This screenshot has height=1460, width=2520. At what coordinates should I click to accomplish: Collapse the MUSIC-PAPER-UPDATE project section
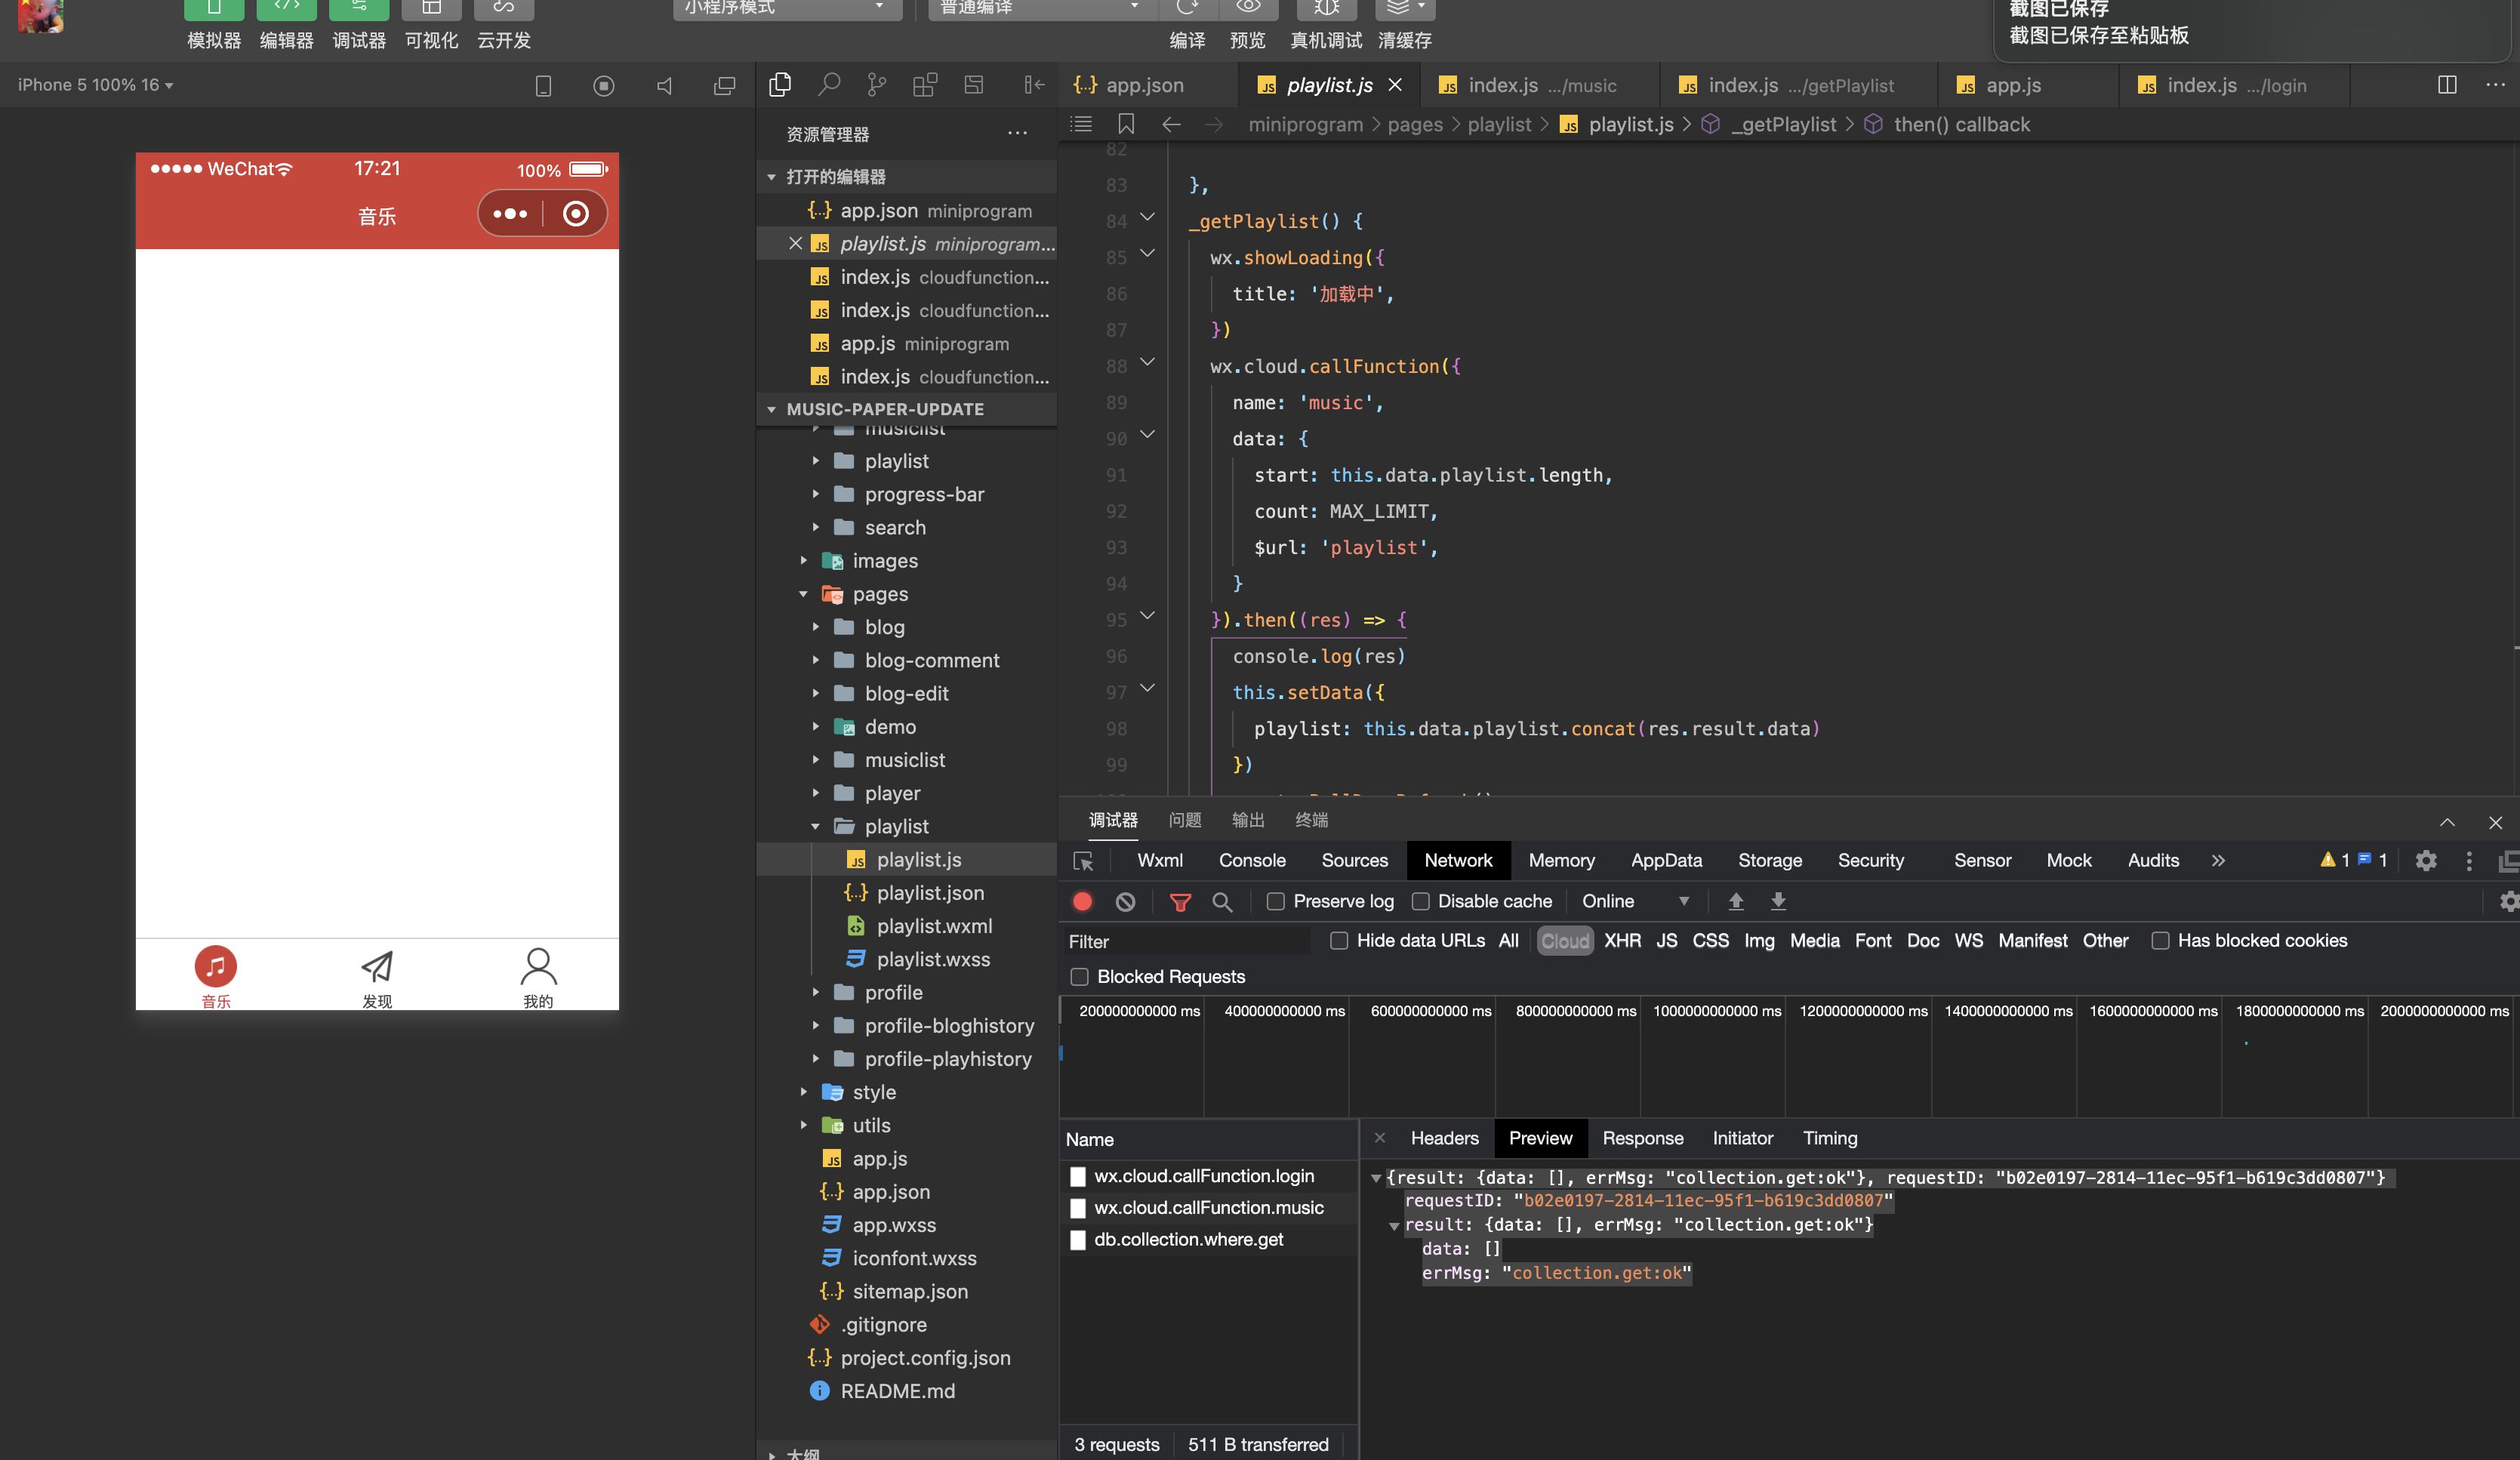906,409
